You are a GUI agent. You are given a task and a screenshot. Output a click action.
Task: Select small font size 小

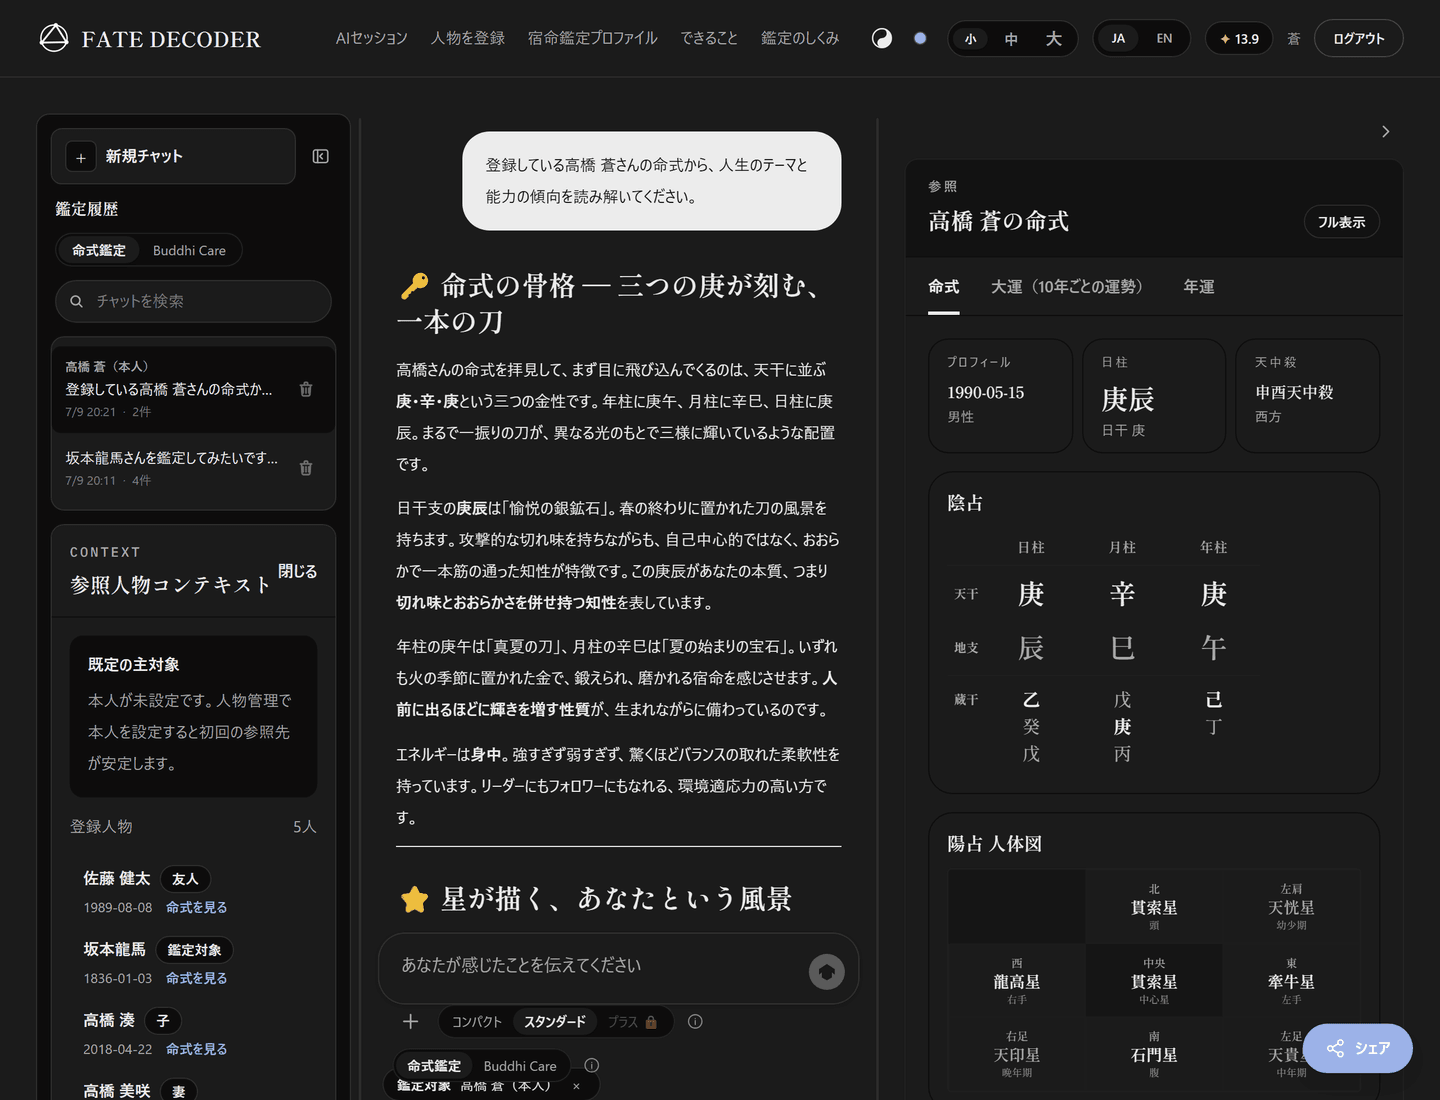pyautogui.click(x=970, y=38)
